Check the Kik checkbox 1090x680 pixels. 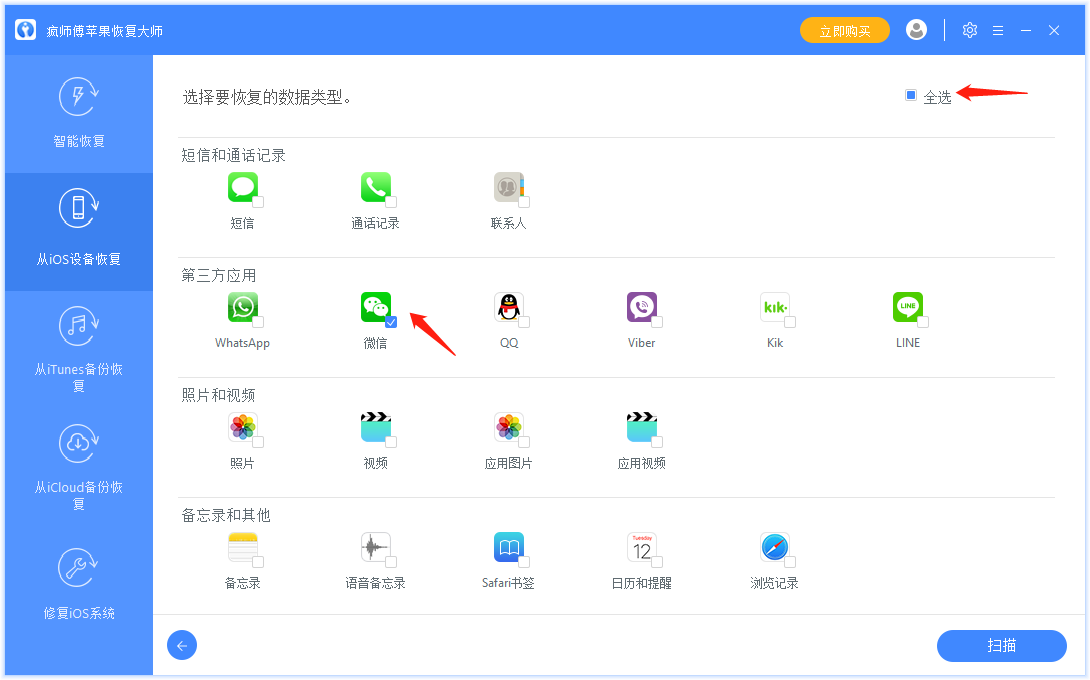(790, 322)
